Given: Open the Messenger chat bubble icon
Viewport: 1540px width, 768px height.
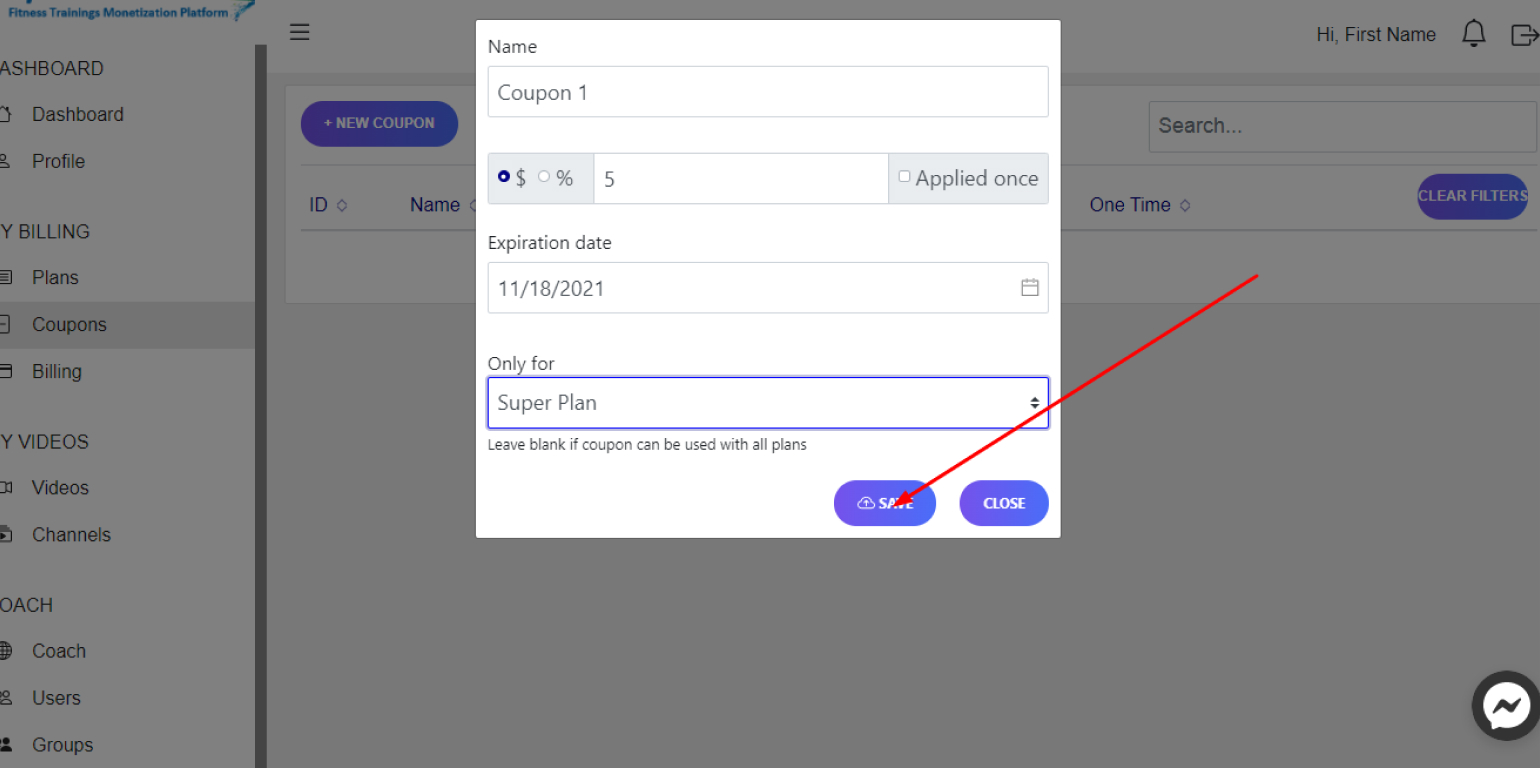Looking at the screenshot, I should coord(1507,706).
